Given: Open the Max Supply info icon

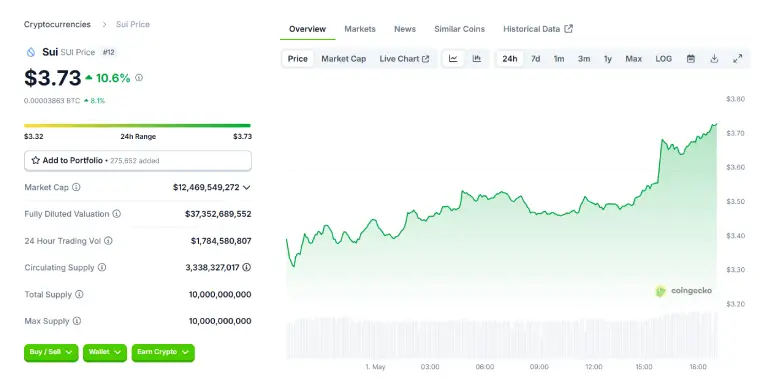Looking at the screenshot, I should pos(76,321).
